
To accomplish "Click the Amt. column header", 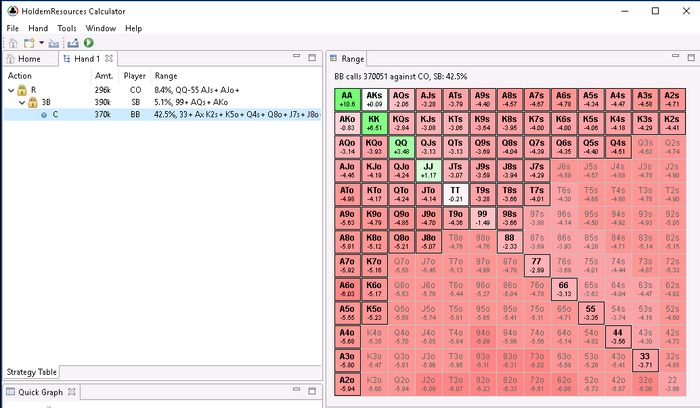I will (x=105, y=76).
